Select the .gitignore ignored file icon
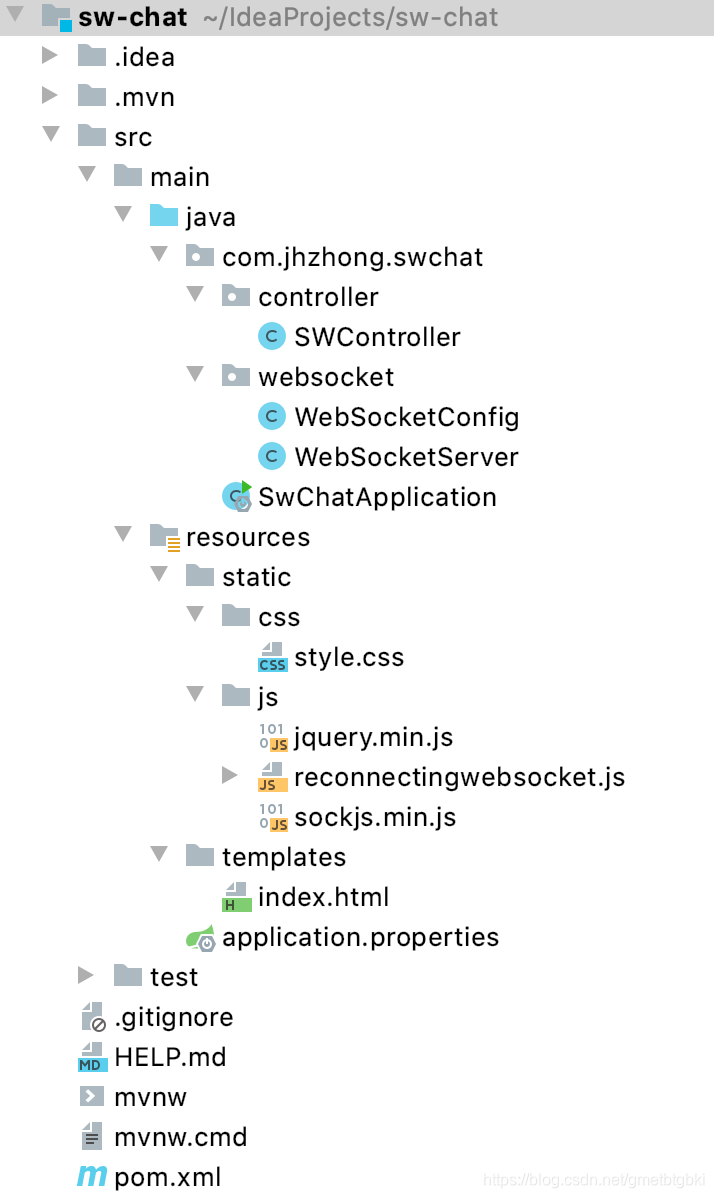Image resolution: width=714 pixels, height=1198 pixels. pos(92,1017)
